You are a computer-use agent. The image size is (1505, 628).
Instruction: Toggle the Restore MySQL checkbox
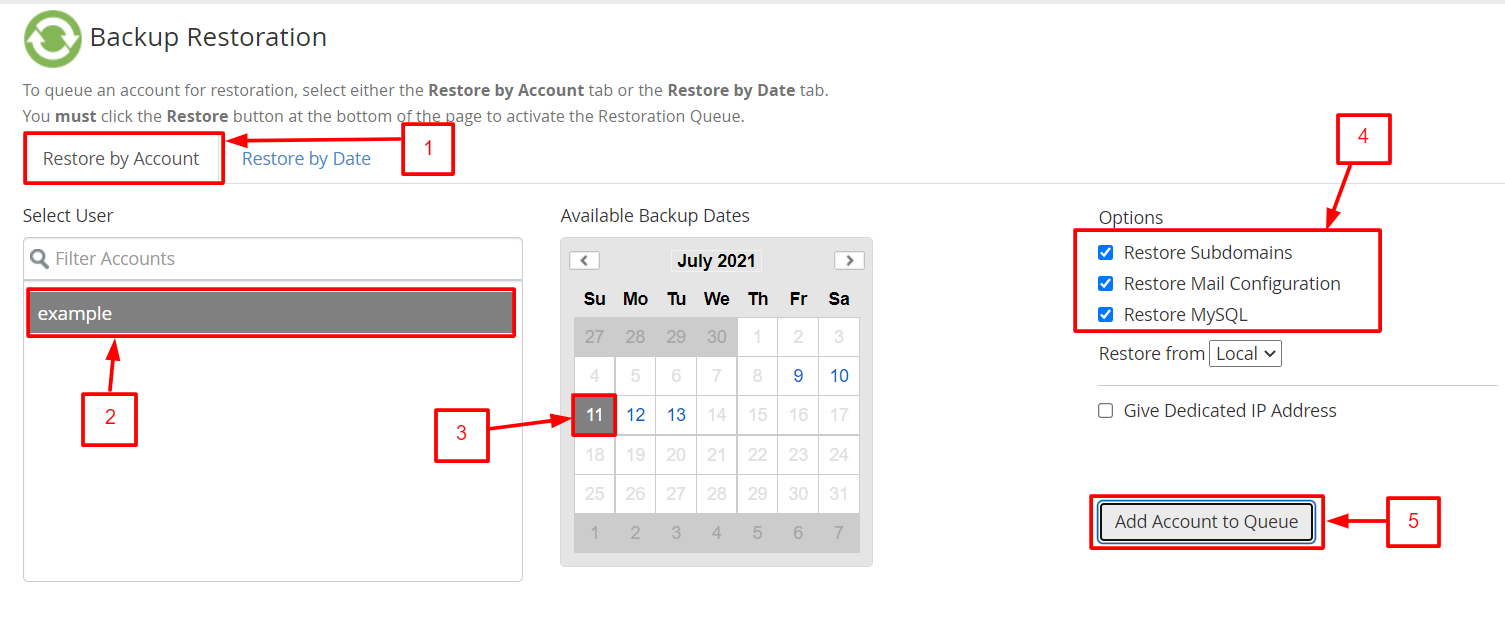1105,315
